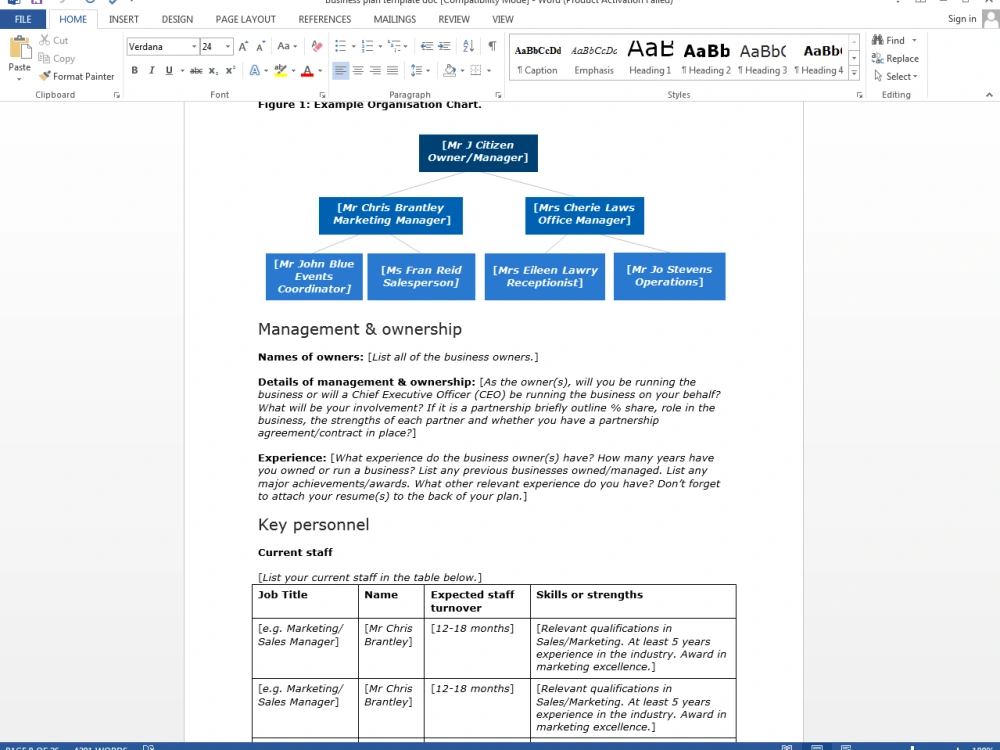Select Mrs Cherie Laws chart box
This screenshot has height=750, width=1000.
pyautogui.click(x=584, y=215)
